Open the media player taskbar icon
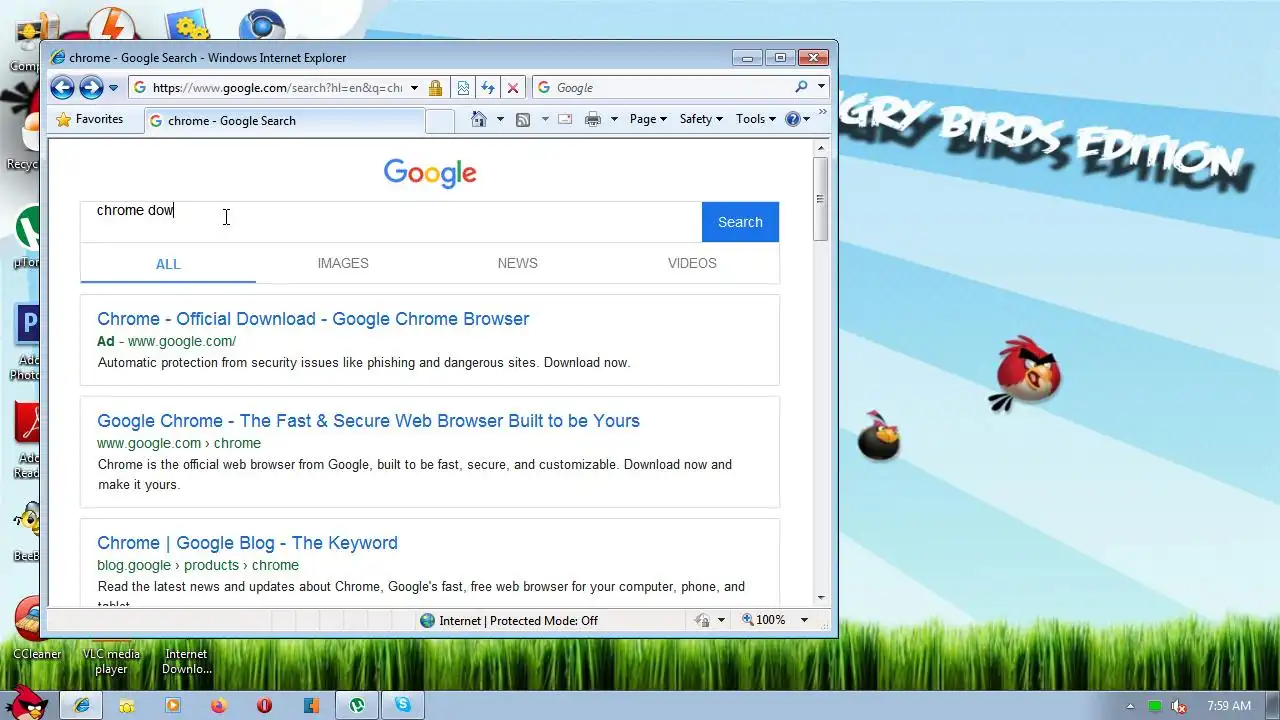Image resolution: width=1280 pixels, height=720 pixels. (x=173, y=706)
